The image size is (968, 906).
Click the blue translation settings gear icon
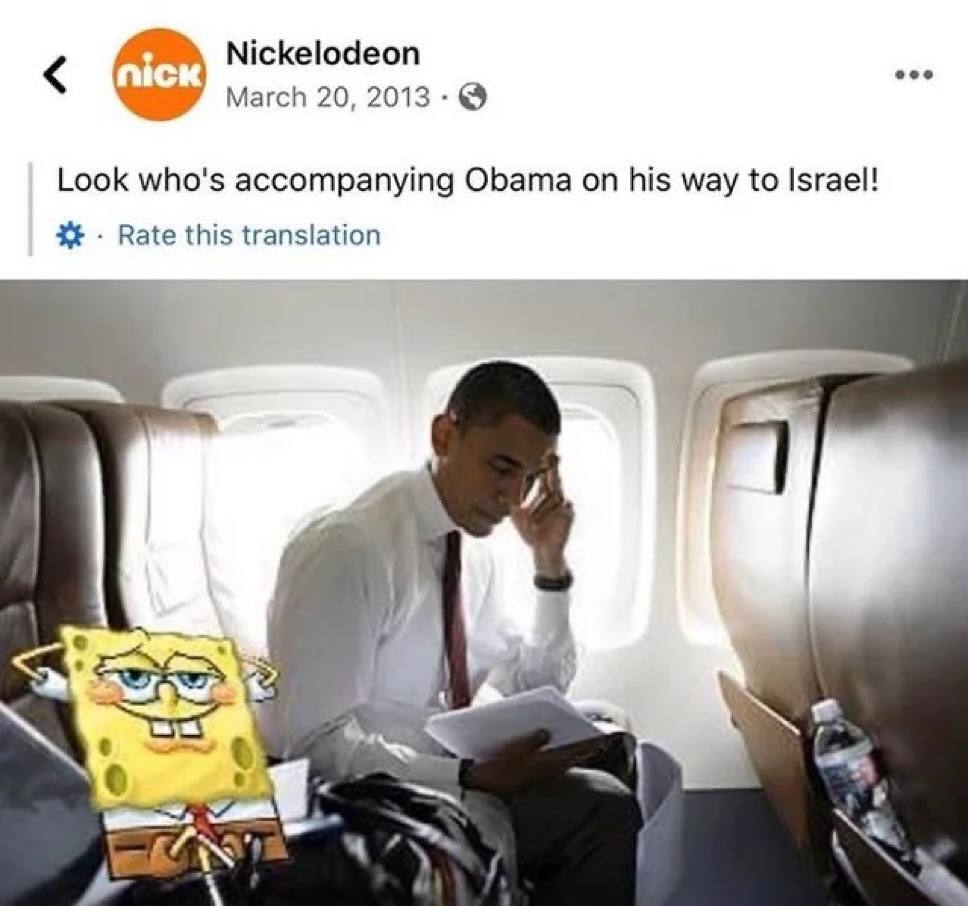pos(70,236)
